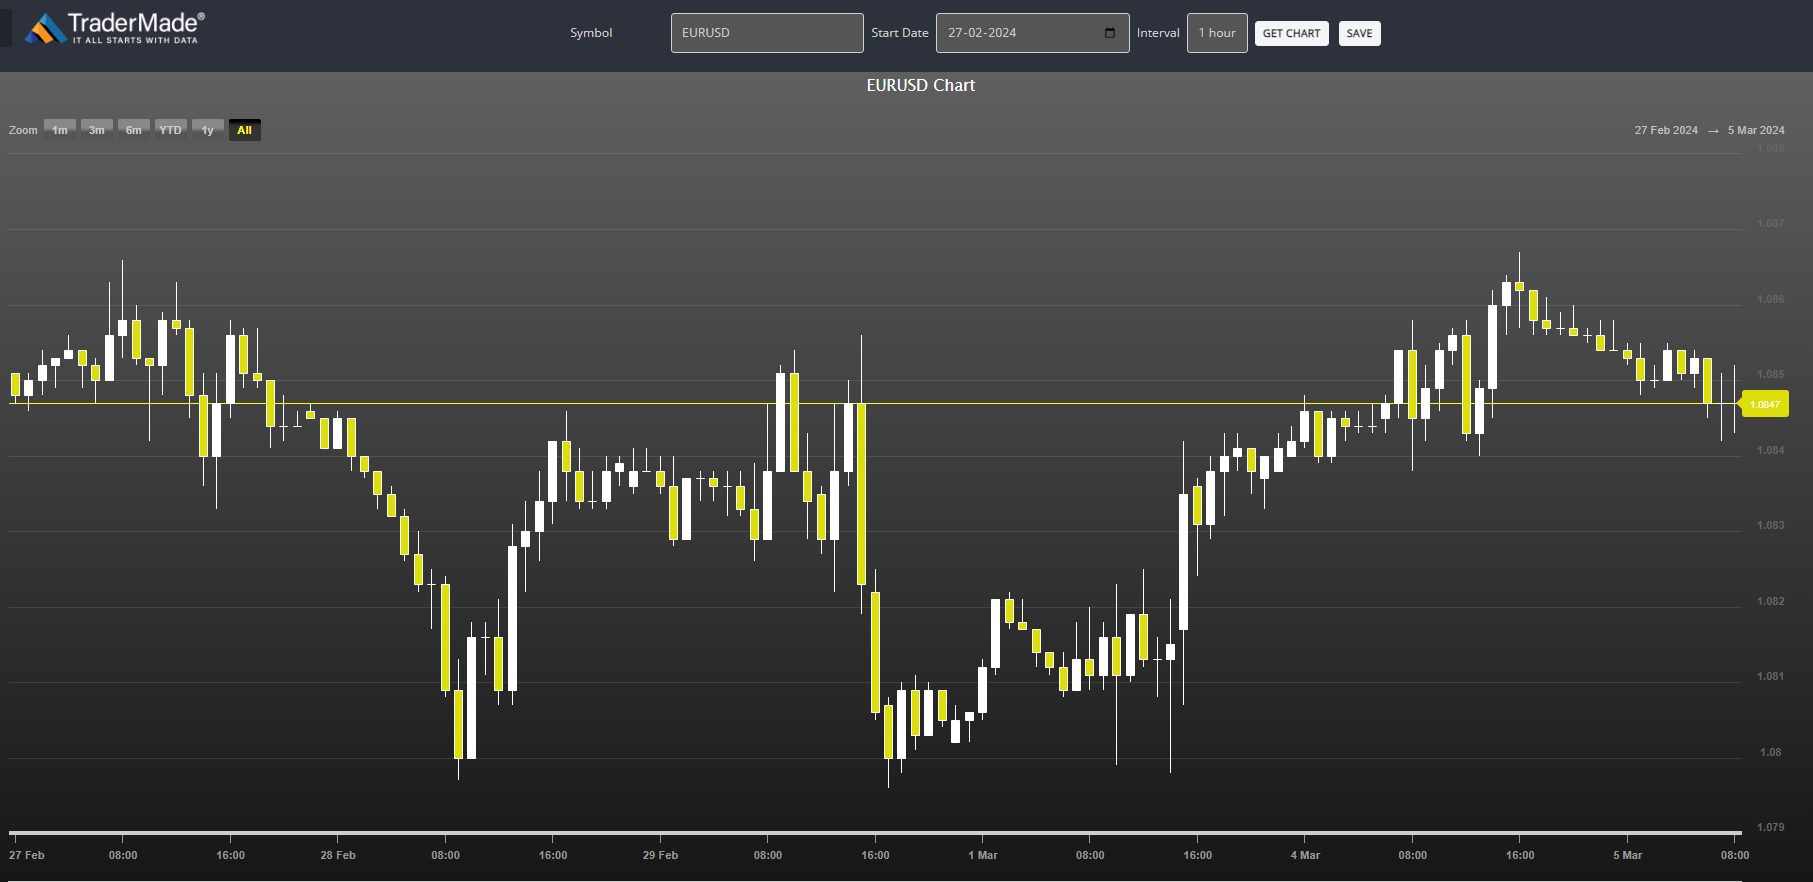Click the GET CHART button
The width and height of the screenshot is (1813, 882).
point(1291,33)
